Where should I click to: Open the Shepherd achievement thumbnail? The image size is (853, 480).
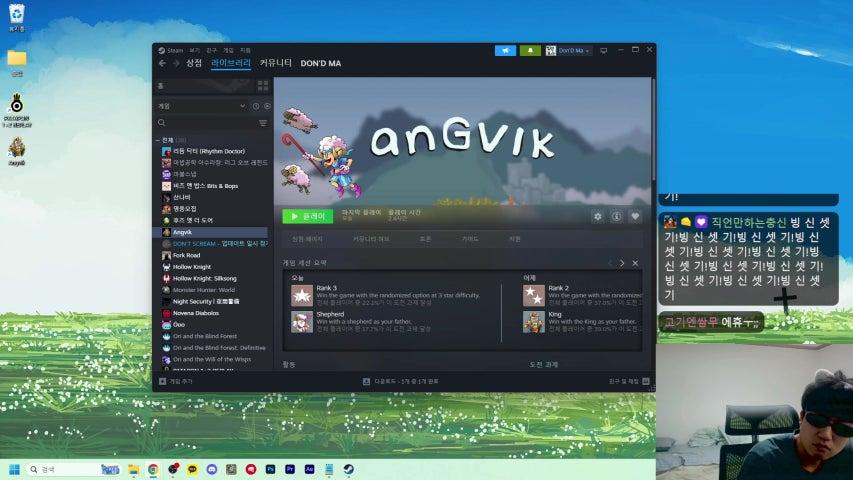[302, 322]
